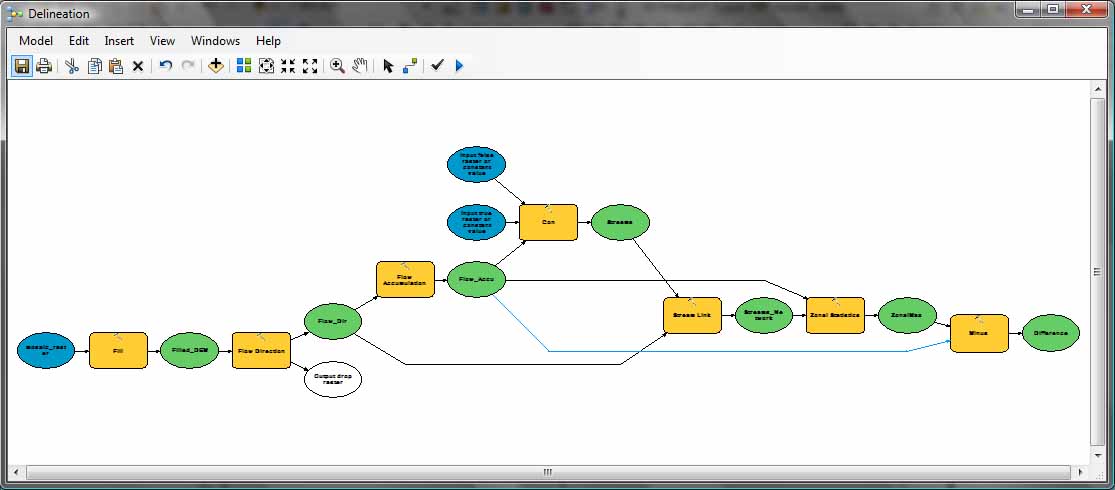Select the Flow Direction tool box
Screen dimensions: 1115x490
[x=261, y=351]
